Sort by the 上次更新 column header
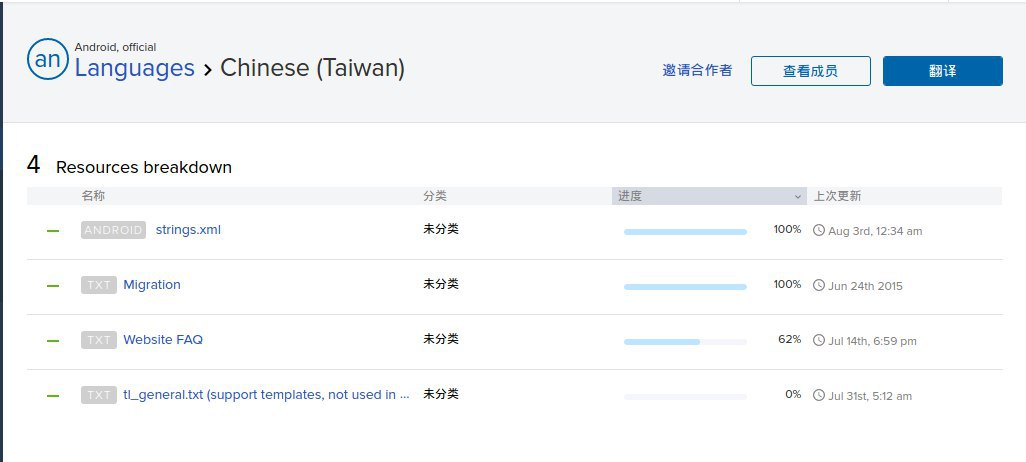The height and width of the screenshot is (462, 1026). tap(837, 196)
